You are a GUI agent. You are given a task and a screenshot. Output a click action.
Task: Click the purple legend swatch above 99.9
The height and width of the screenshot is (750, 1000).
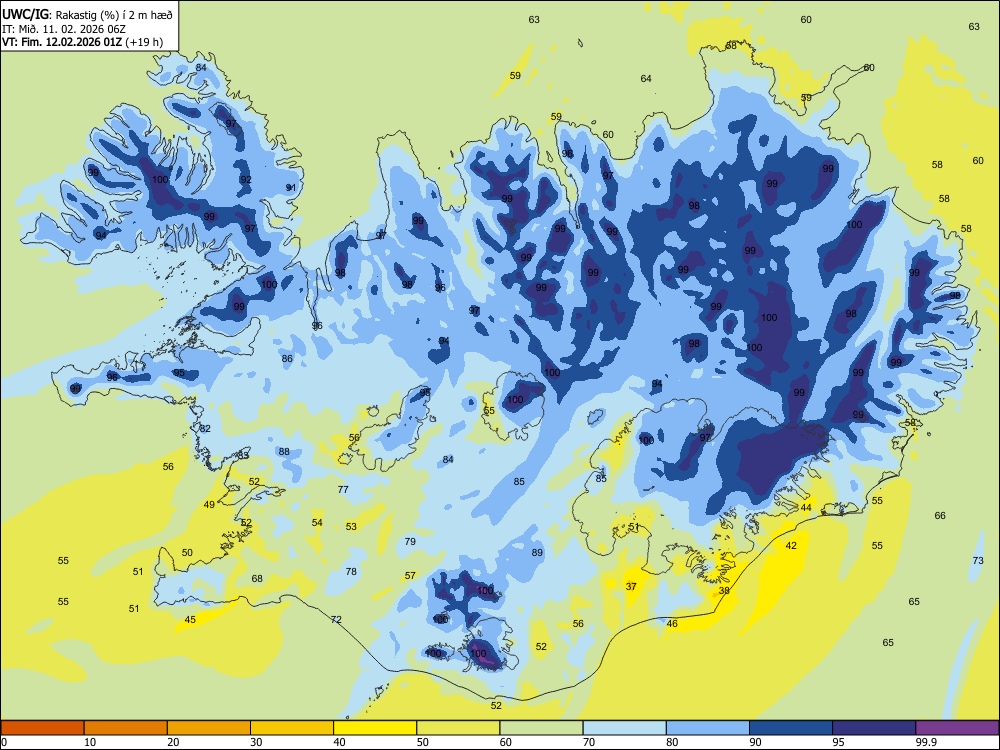957,728
